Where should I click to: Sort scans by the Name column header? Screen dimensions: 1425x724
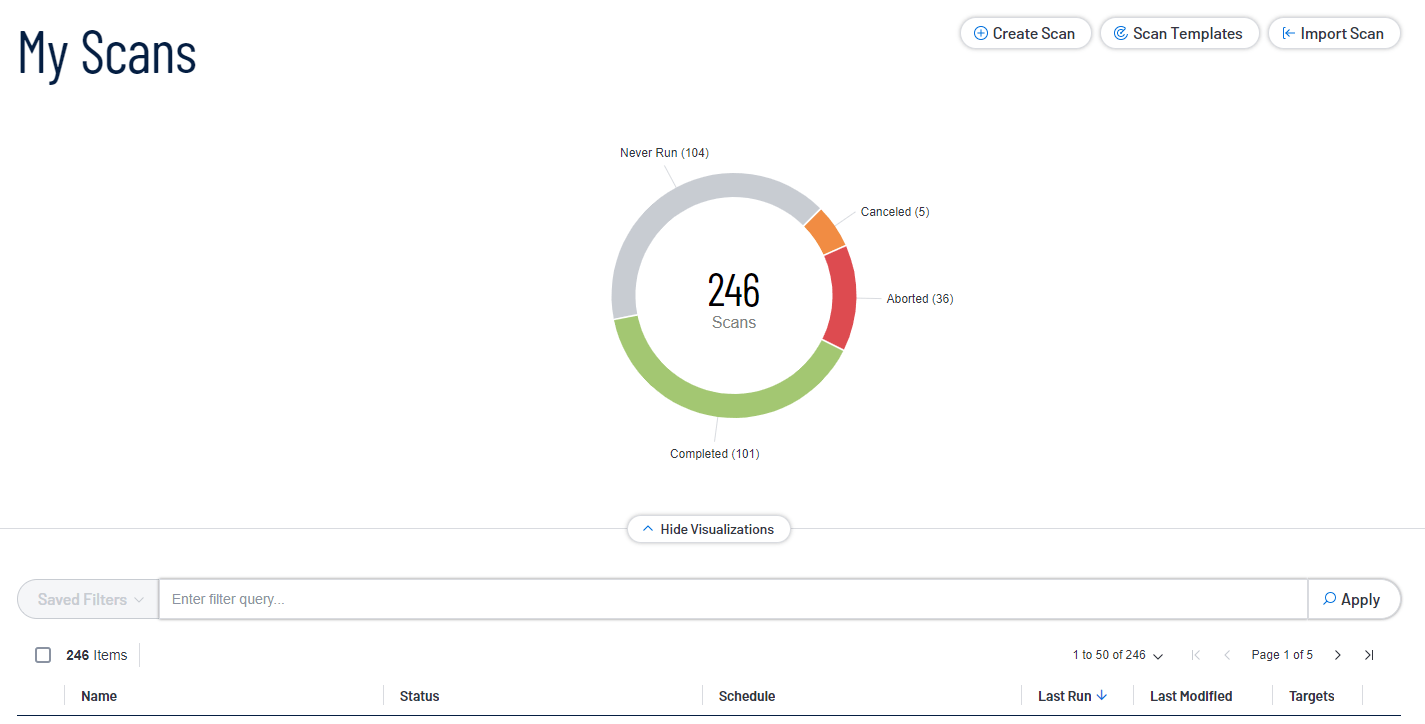(100, 695)
